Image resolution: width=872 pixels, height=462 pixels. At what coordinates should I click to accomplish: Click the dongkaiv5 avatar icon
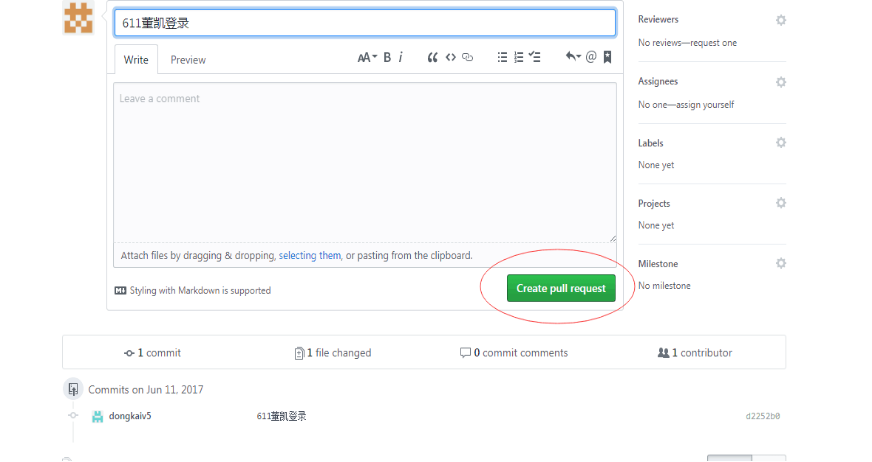pyautogui.click(x=97, y=416)
